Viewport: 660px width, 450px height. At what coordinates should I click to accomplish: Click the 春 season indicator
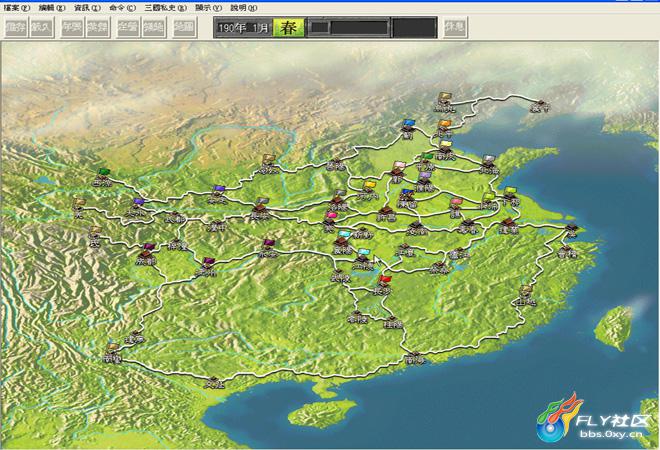tap(289, 28)
